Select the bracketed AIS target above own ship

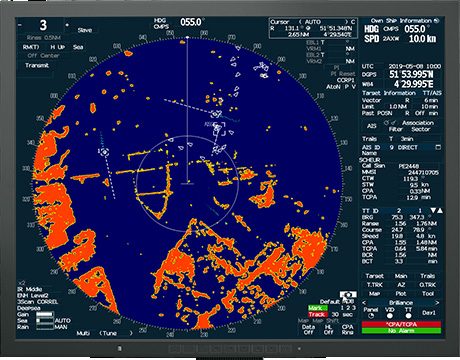(219, 128)
